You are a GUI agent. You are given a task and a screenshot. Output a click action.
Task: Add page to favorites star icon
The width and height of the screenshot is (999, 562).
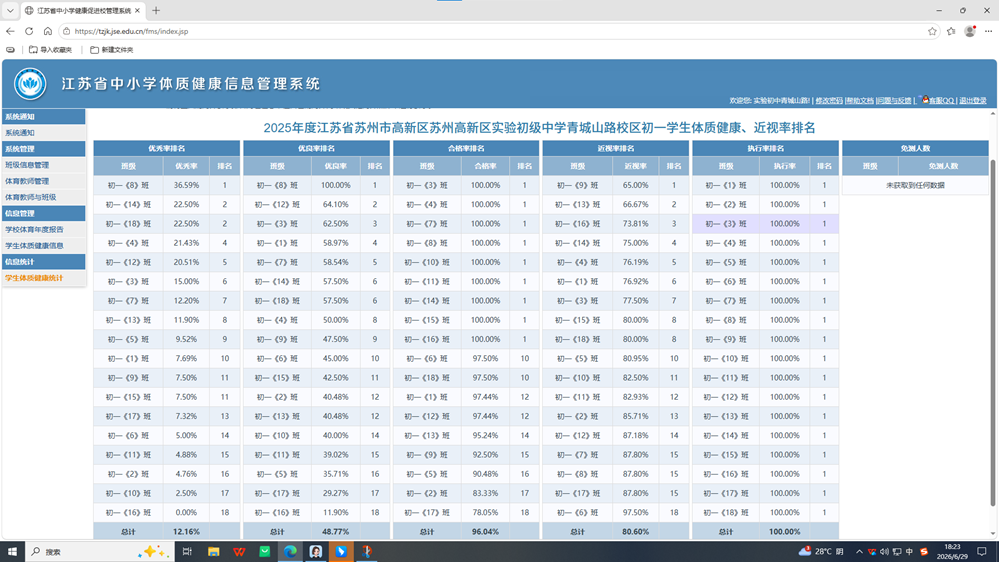click(x=932, y=31)
